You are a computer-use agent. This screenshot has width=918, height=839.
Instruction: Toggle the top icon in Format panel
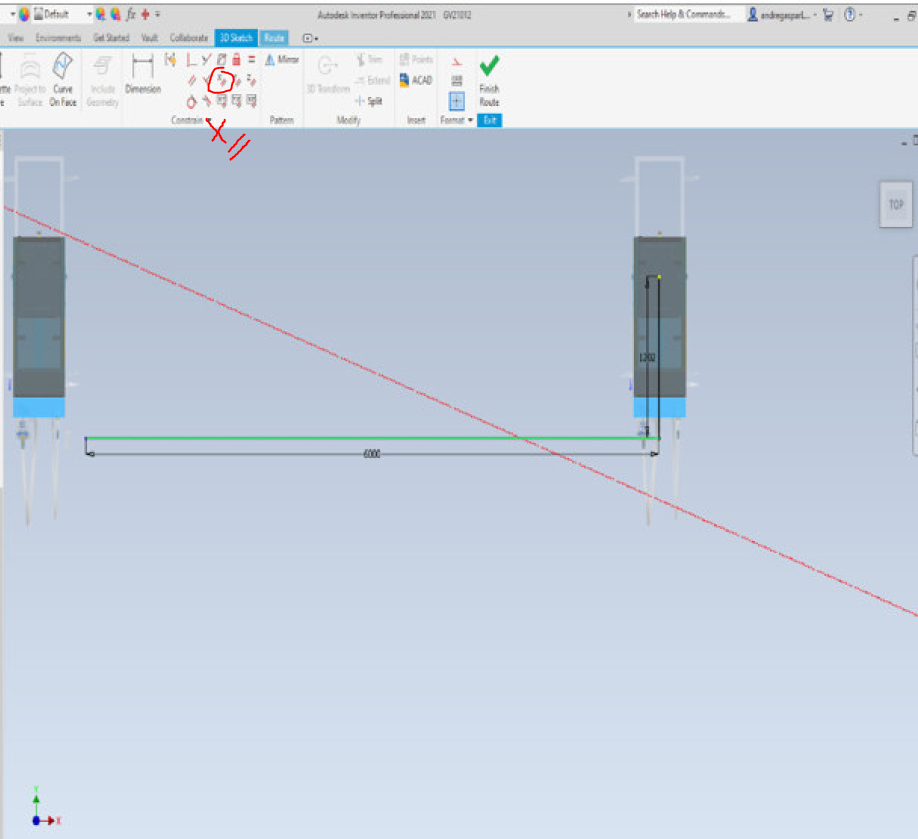click(x=457, y=61)
